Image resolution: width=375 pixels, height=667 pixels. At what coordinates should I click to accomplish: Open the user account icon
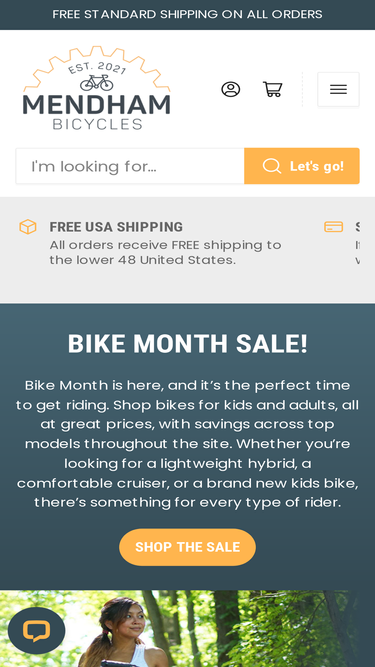point(230,89)
